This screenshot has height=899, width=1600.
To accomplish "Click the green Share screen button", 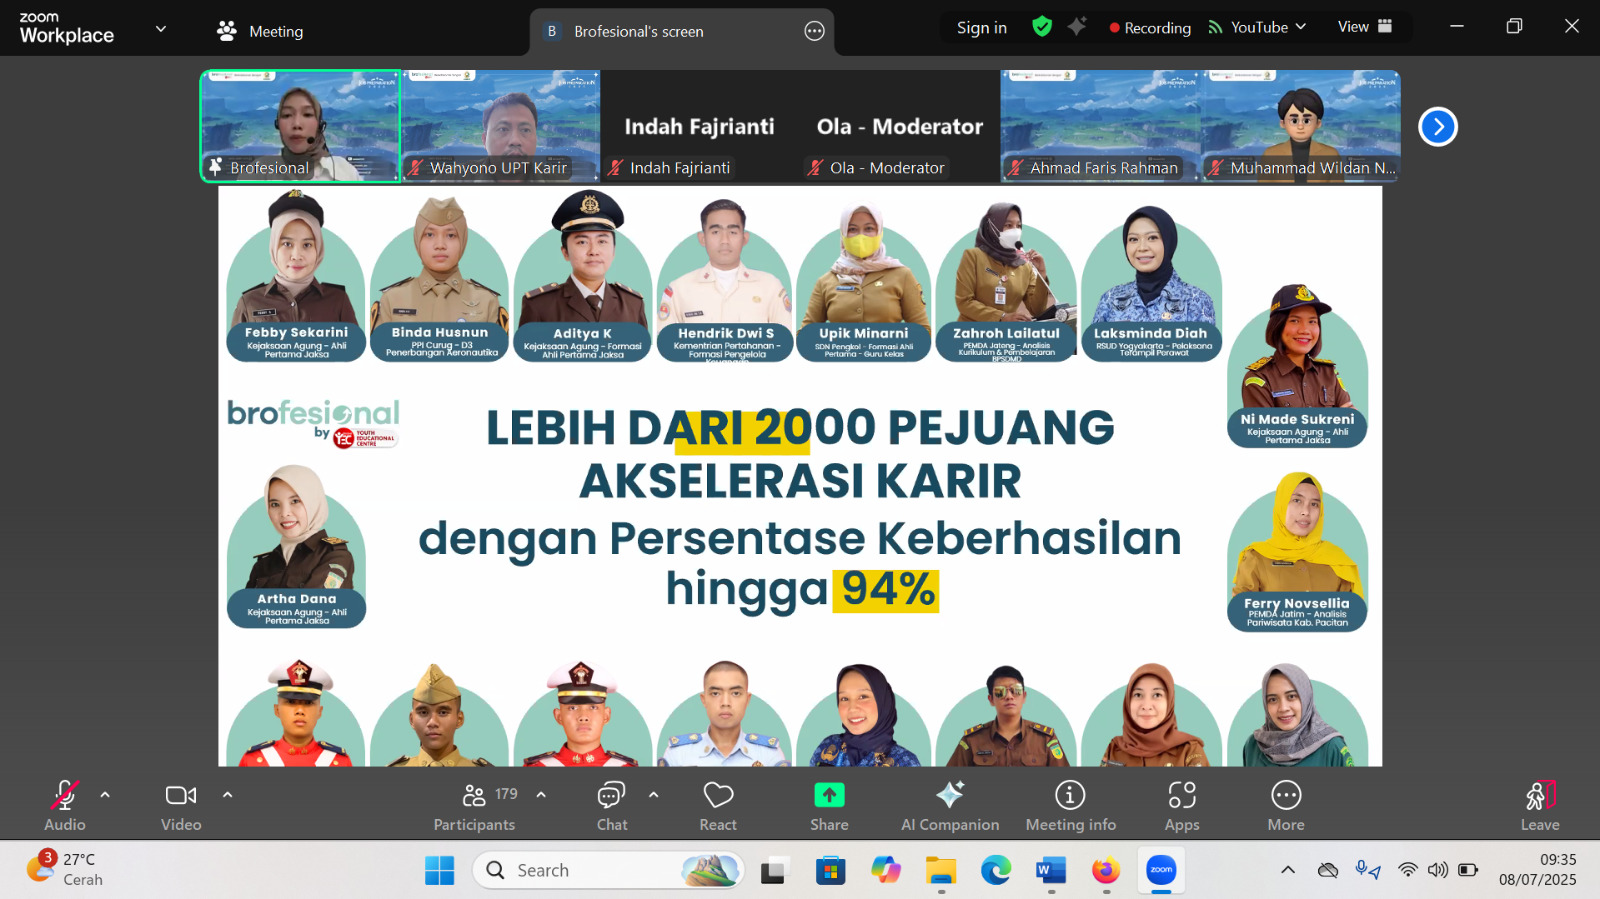I will (x=829, y=795).
